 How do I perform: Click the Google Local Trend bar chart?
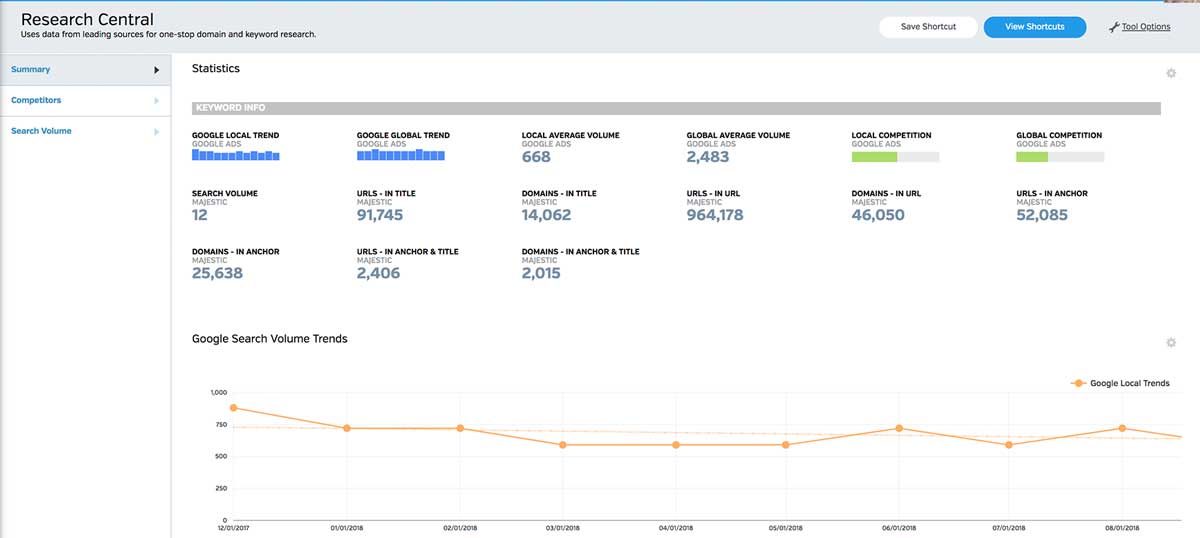point(236,155)
